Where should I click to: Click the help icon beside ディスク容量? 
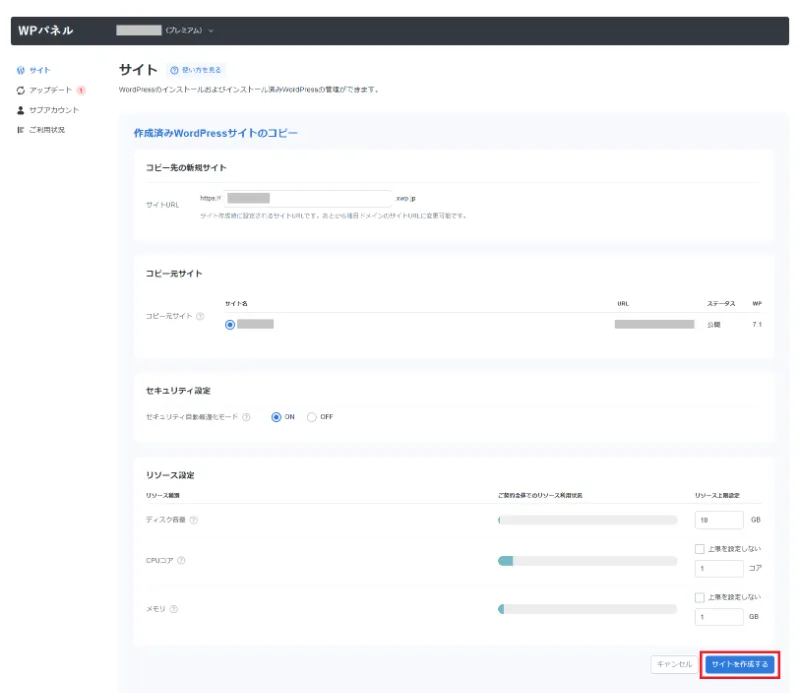(193, 520)
